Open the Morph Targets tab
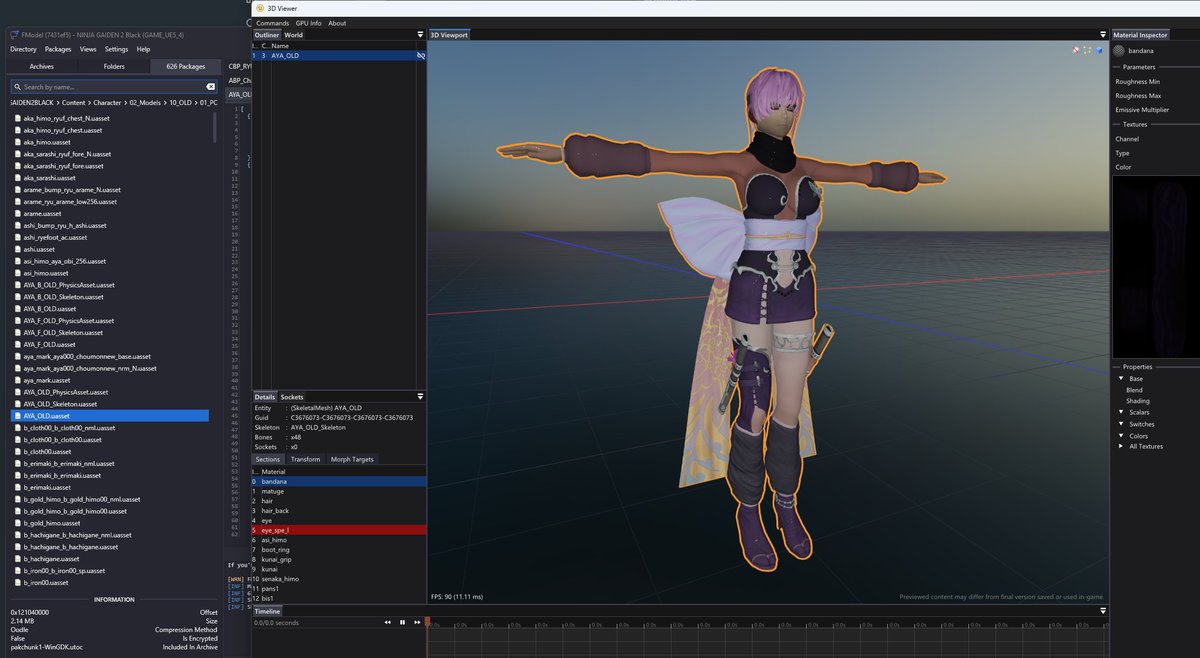Screen dimensions: 1200x658 pos(352,459)
